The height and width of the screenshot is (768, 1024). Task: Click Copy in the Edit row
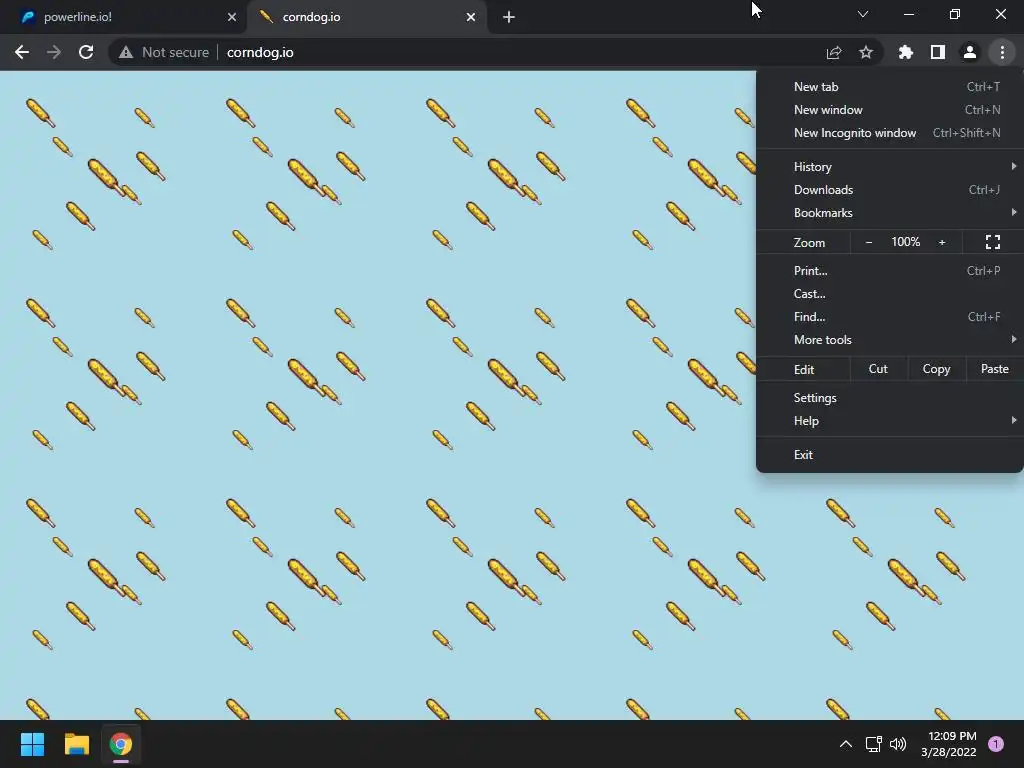(x=936, y=369)
